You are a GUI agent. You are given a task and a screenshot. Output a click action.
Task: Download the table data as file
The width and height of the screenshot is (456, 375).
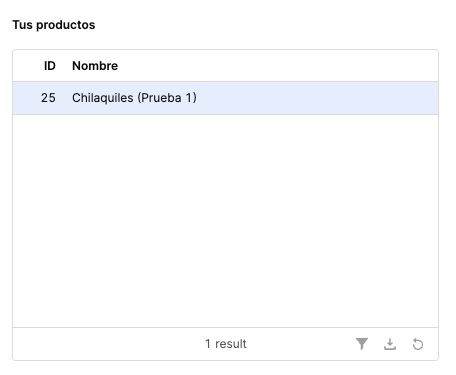(x=390, y=344)
